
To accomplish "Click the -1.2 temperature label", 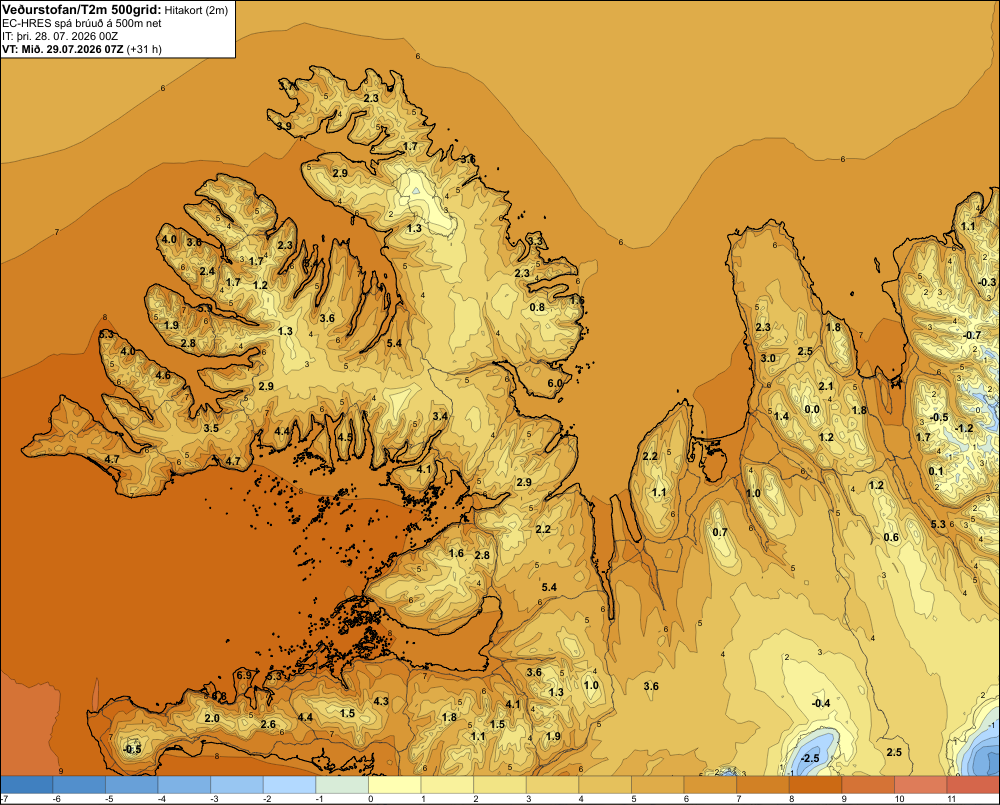I will [x=964, y=428].
